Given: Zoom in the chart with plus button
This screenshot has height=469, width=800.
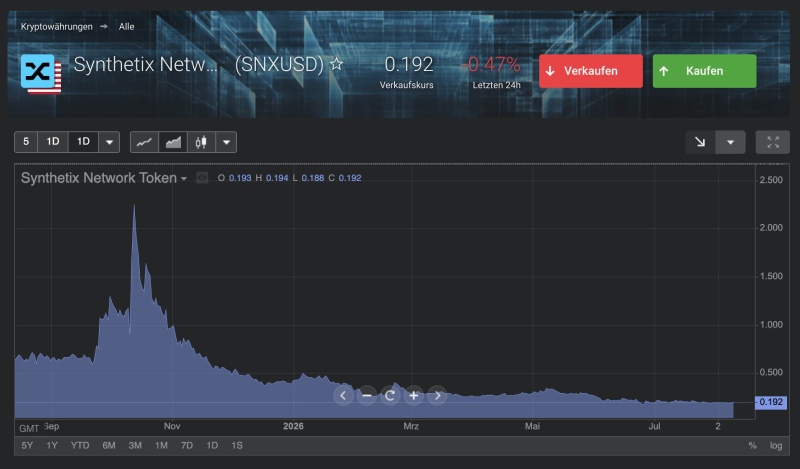Looking at the screenshot, I should (414, 396).
